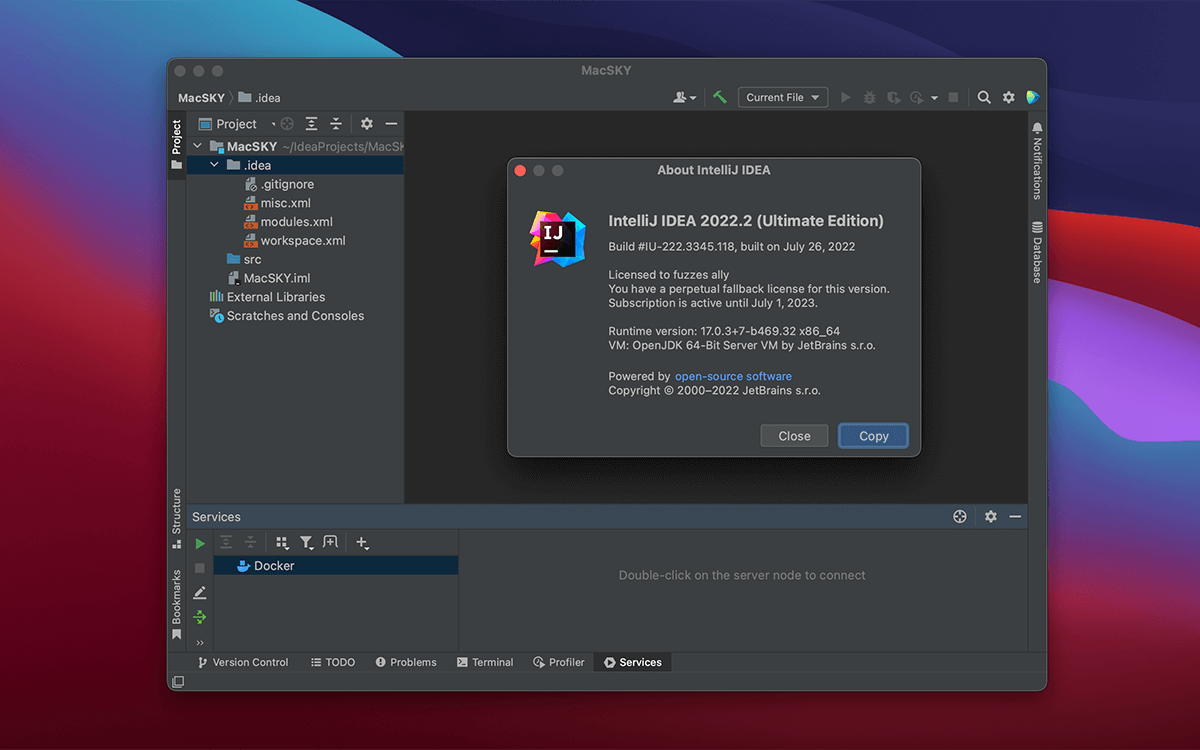Select modules.xml in the project tree

pos(289,222)
